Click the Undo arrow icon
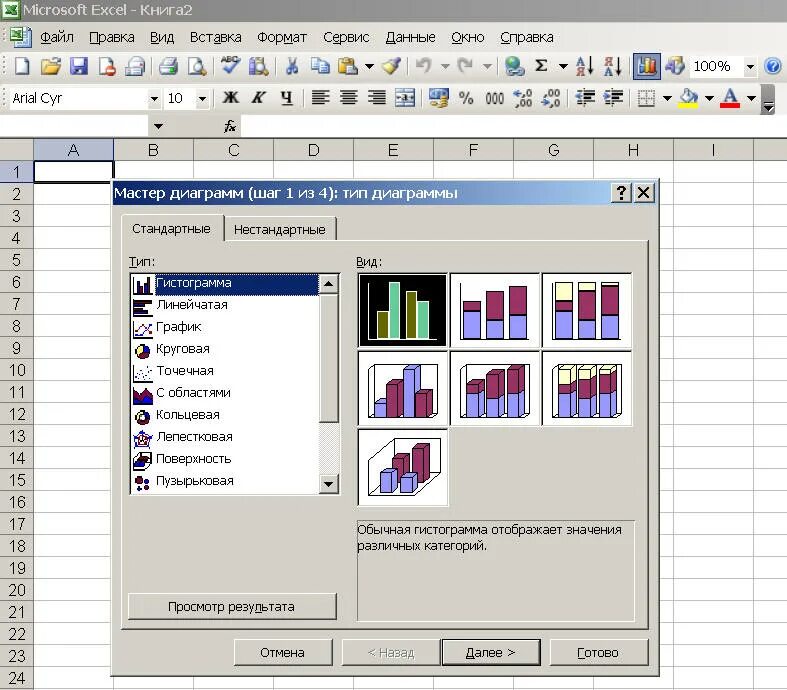 [x=423, y=66]
